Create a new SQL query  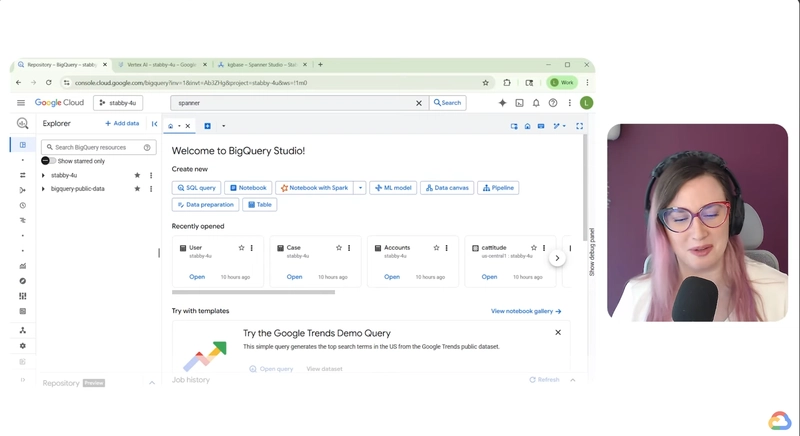tap(197, 188)
